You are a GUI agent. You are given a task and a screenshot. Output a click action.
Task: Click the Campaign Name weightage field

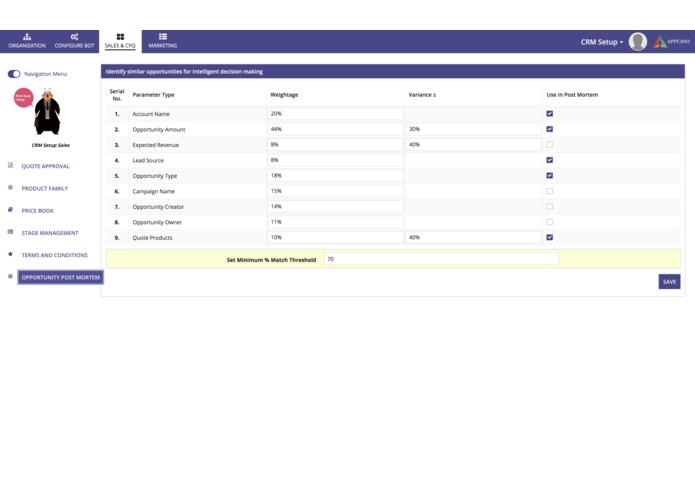(x=336, y=191)
